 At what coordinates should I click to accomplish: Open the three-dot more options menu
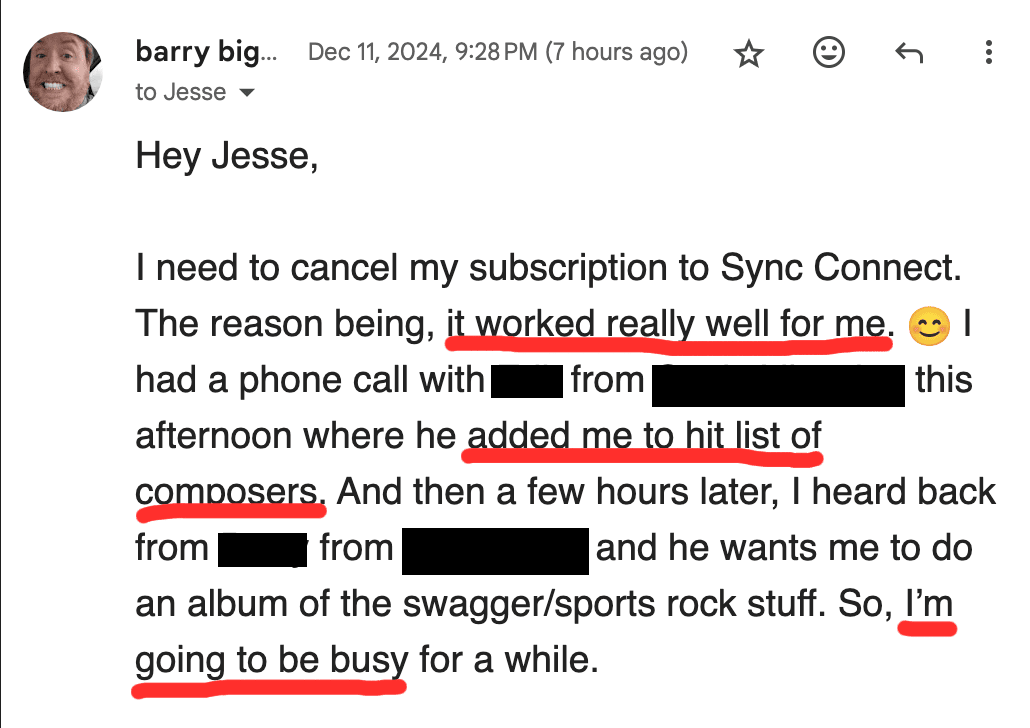point(989,52)
